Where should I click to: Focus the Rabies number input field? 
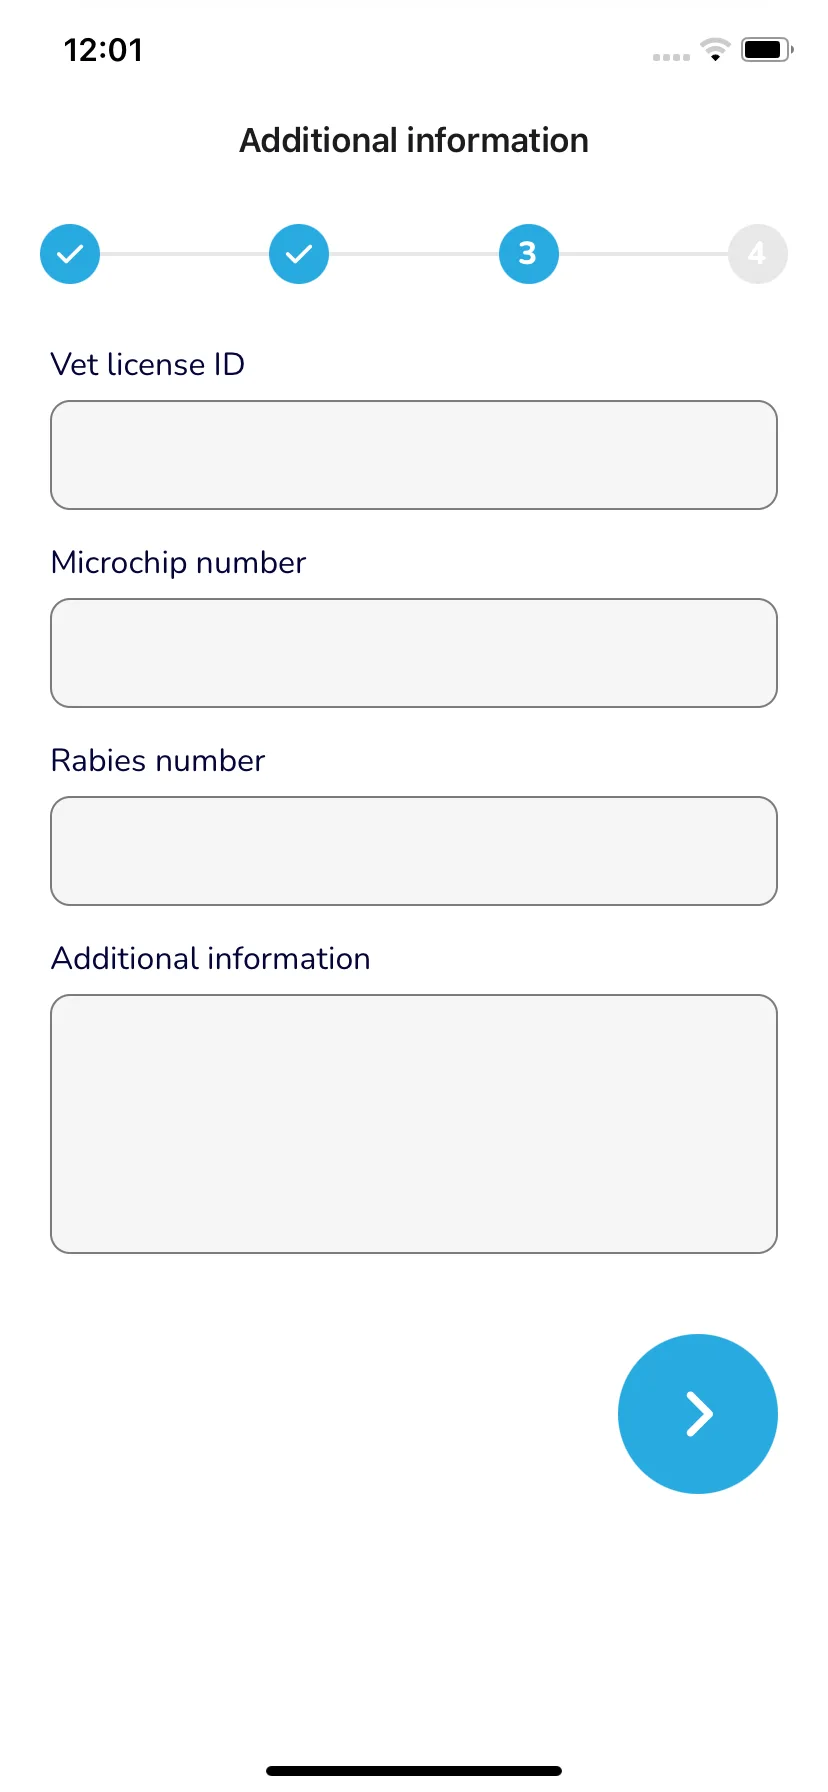click(x=414, y=851)
